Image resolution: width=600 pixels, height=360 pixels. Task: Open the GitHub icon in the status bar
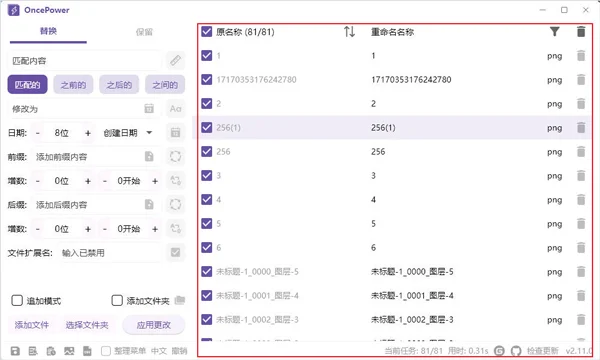click(516, 351)
